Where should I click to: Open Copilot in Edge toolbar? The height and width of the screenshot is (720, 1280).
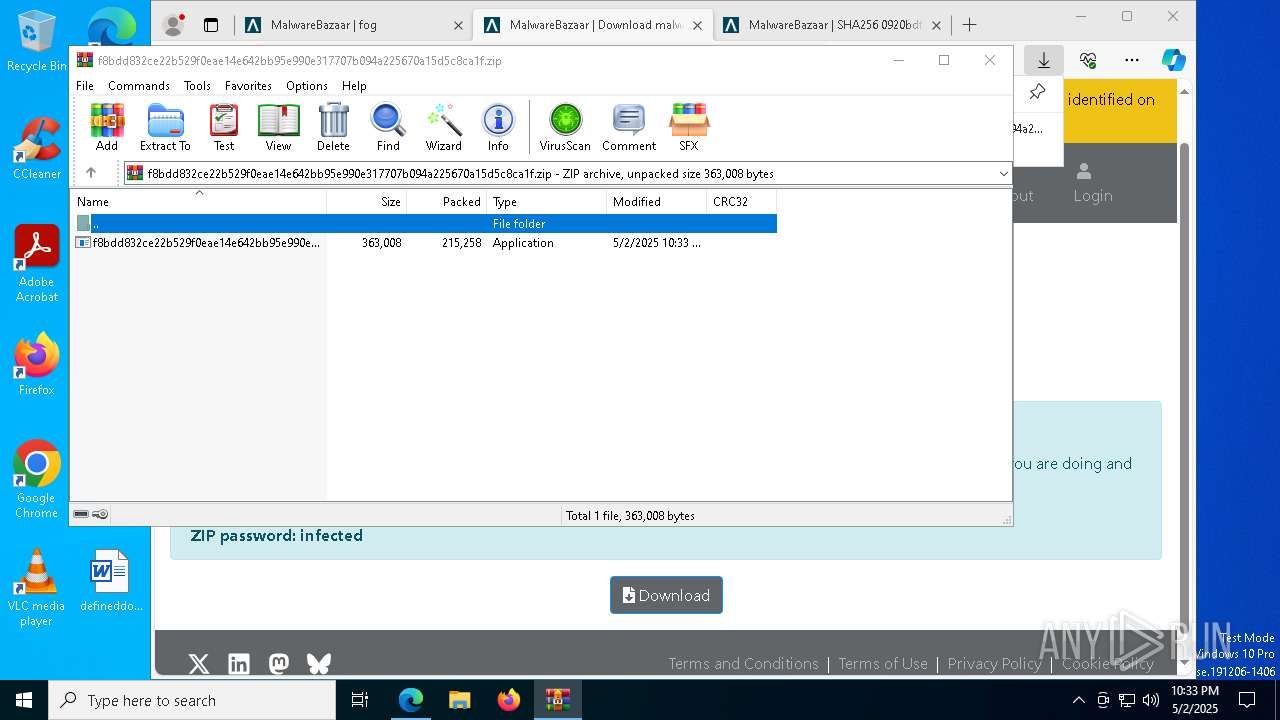tap(1173, 60)
